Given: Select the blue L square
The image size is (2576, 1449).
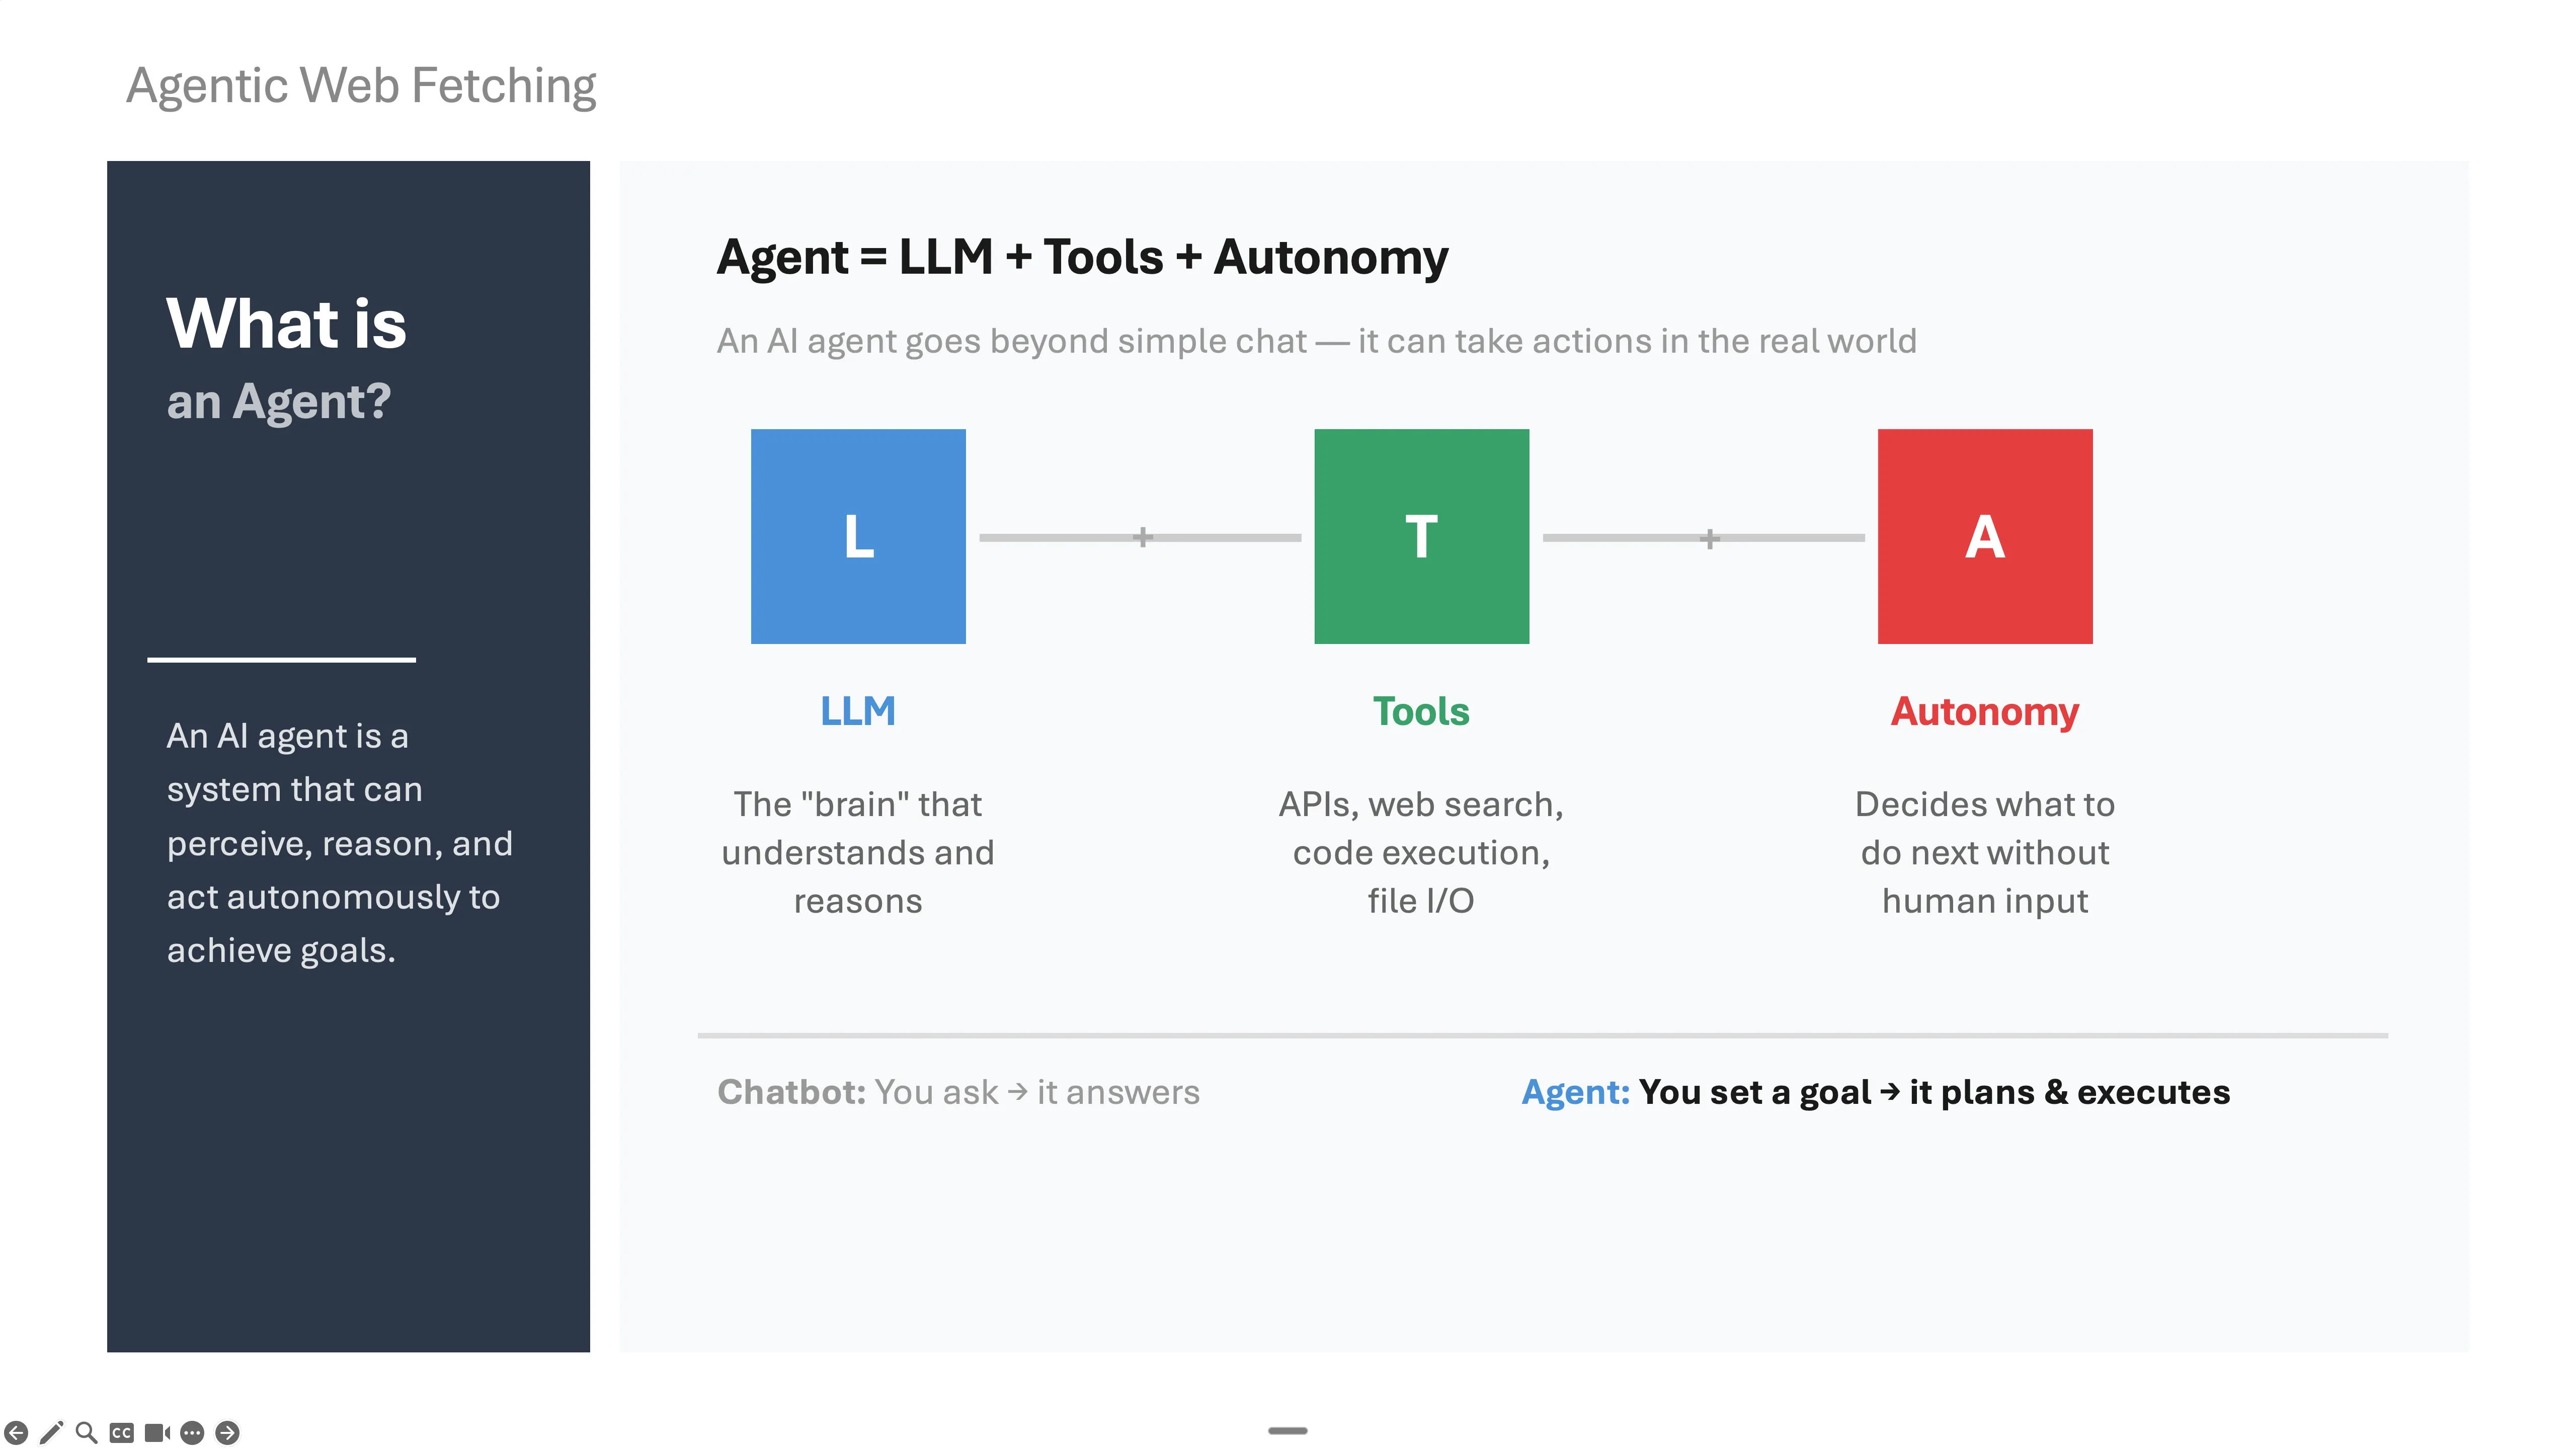Looking at the screenshot, I should 857,536.
